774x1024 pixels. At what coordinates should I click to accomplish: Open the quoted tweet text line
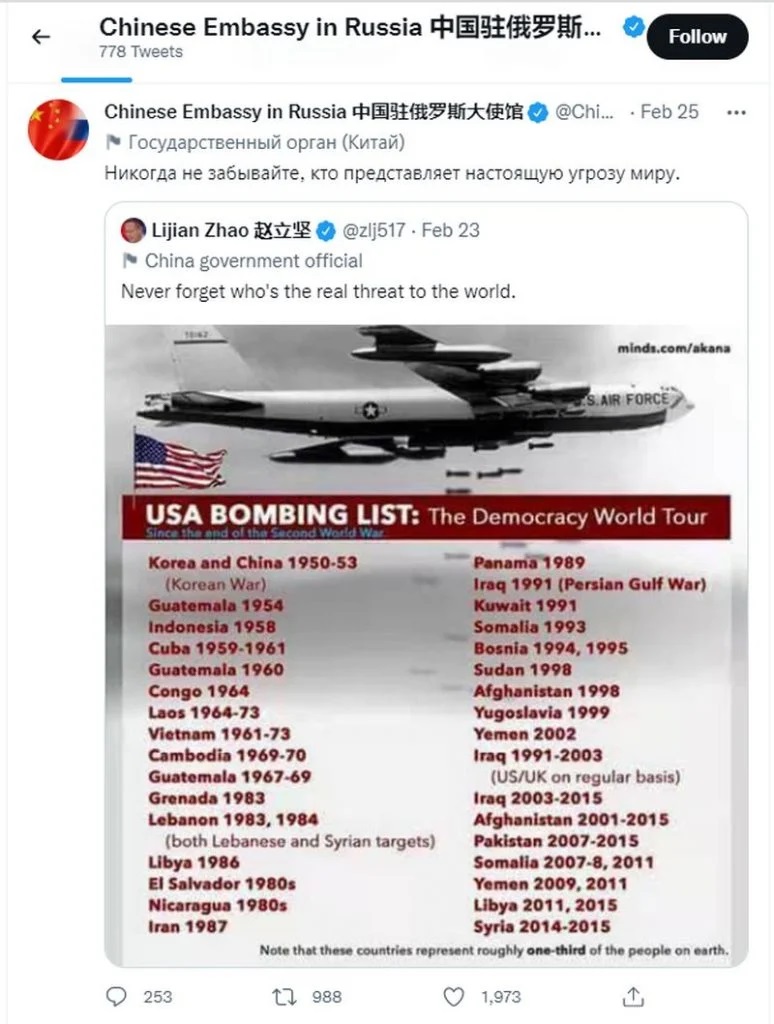point(319,291)
